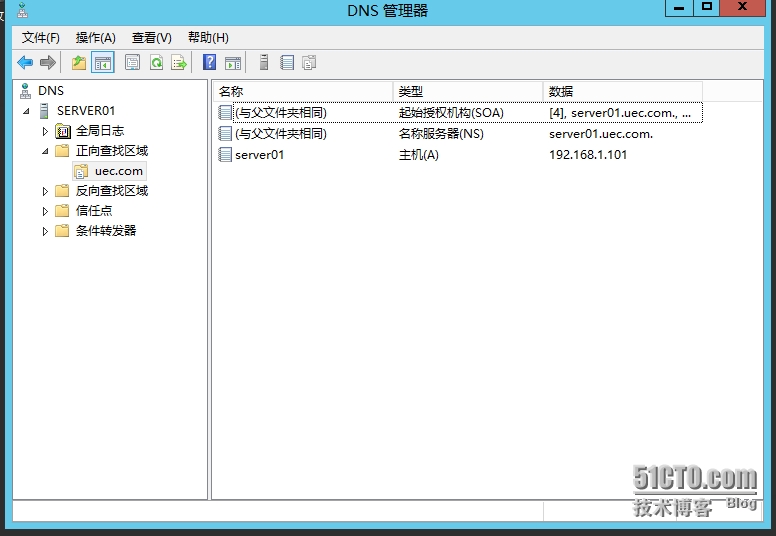
Task: Click the 全局日志 log icon
Action: pos(63,131)
